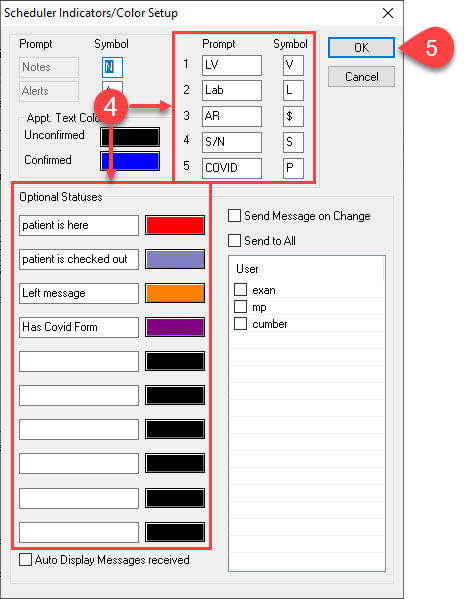Open the orange Left message color swatch

click(x=175, y=293)
